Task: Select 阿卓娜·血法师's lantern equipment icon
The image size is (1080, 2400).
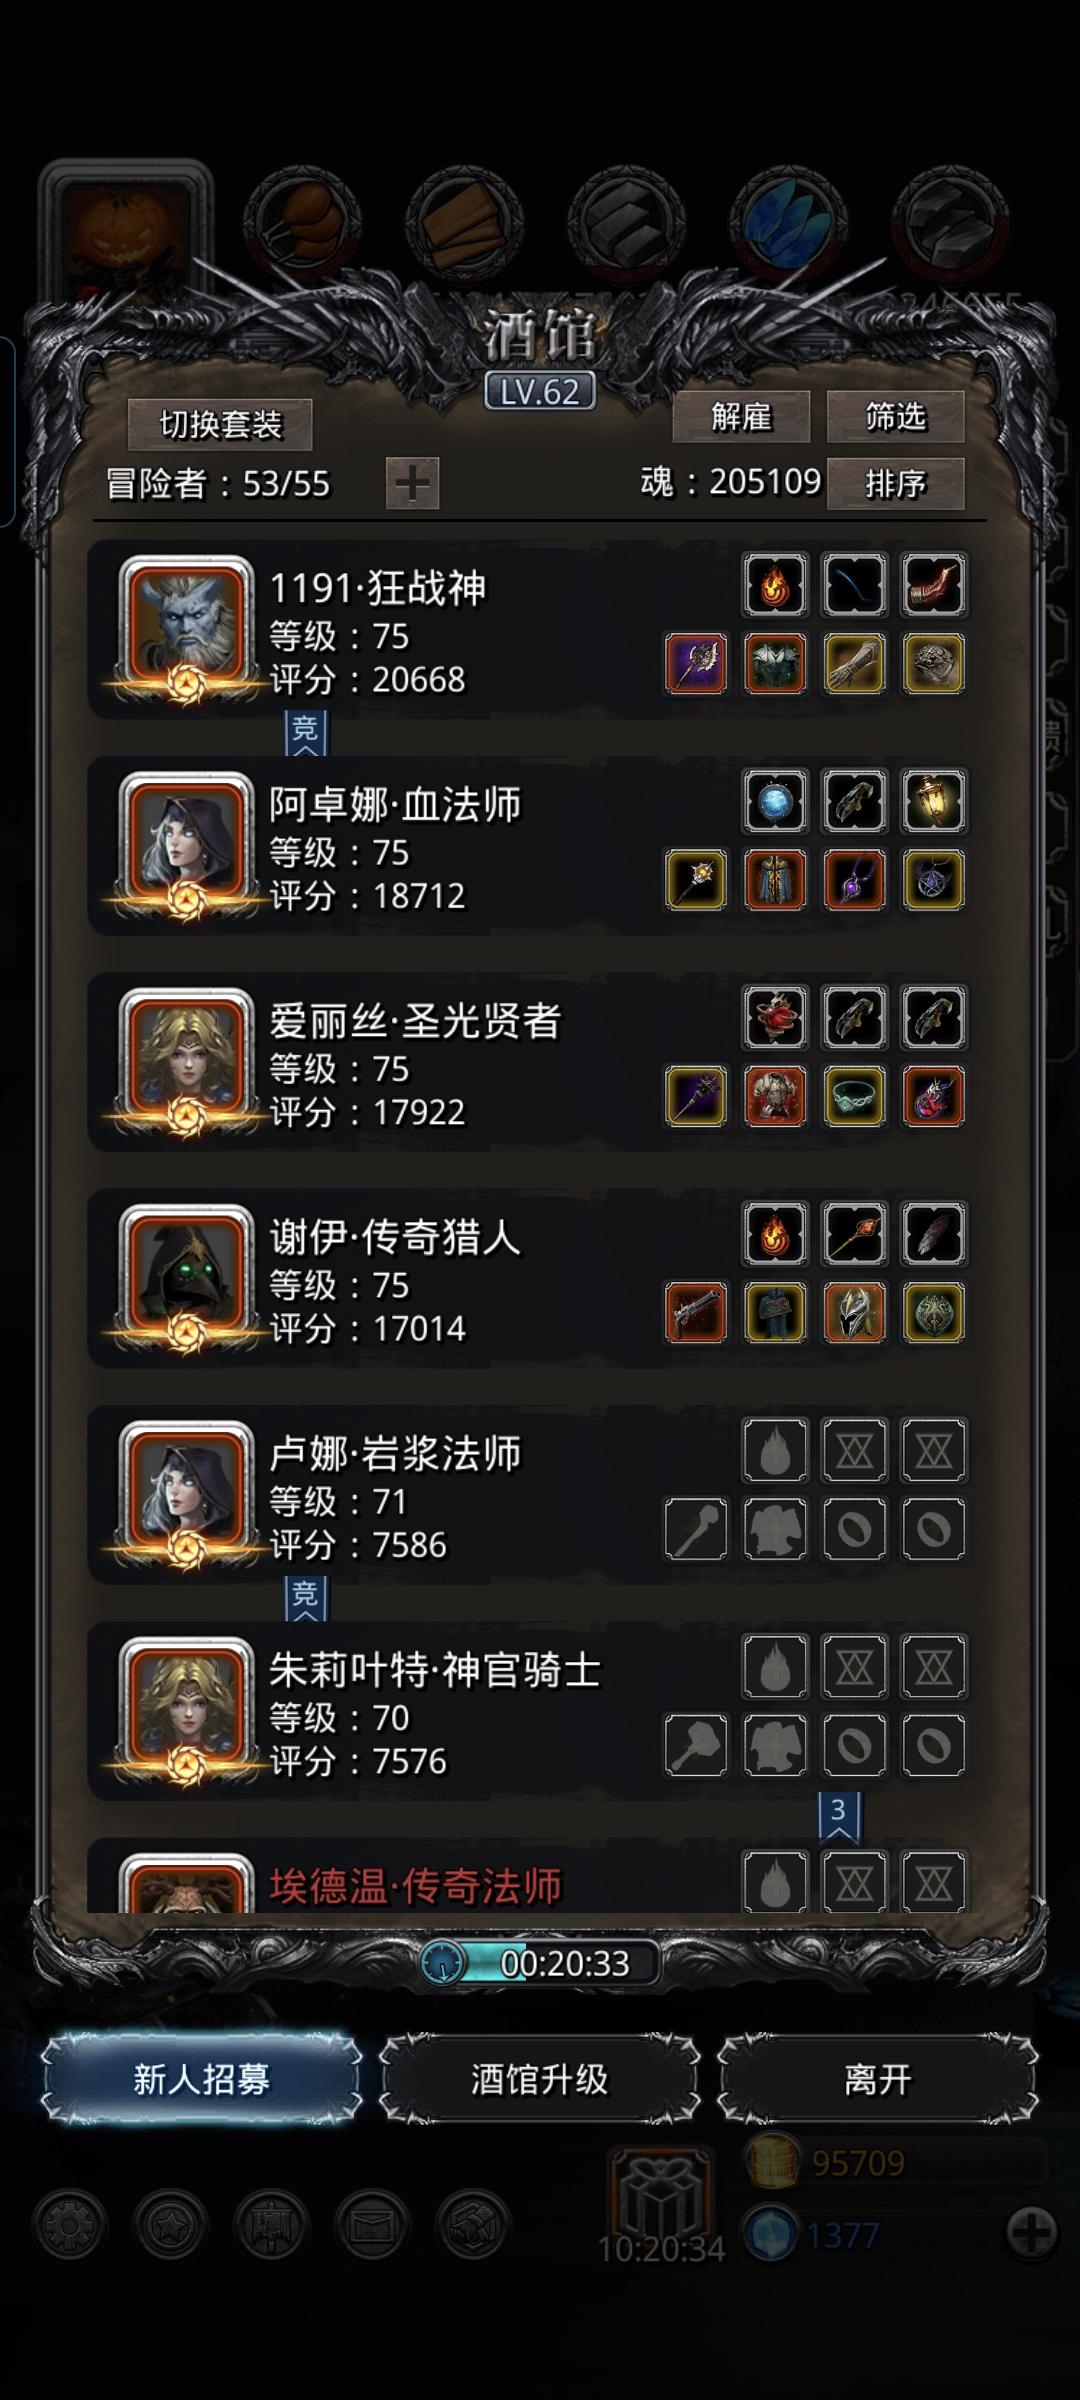Action: [933, 801]
